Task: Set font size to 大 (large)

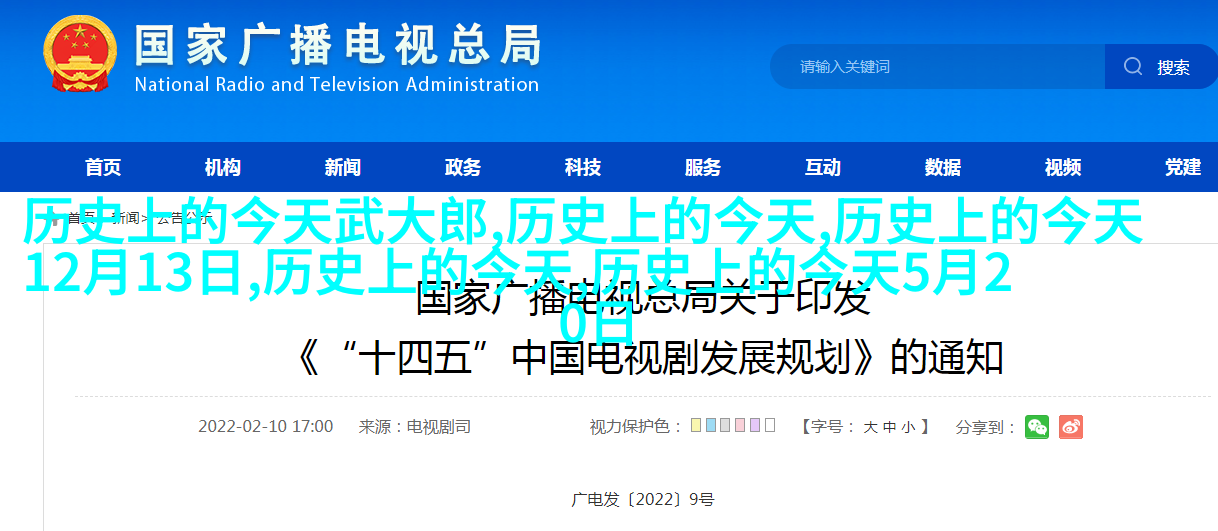Action: click(x=870, y=427)
